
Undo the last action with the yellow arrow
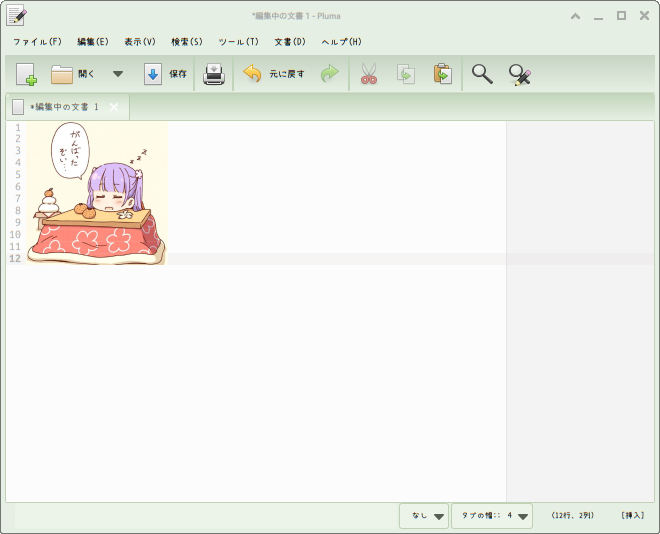(x=252, y=74)
